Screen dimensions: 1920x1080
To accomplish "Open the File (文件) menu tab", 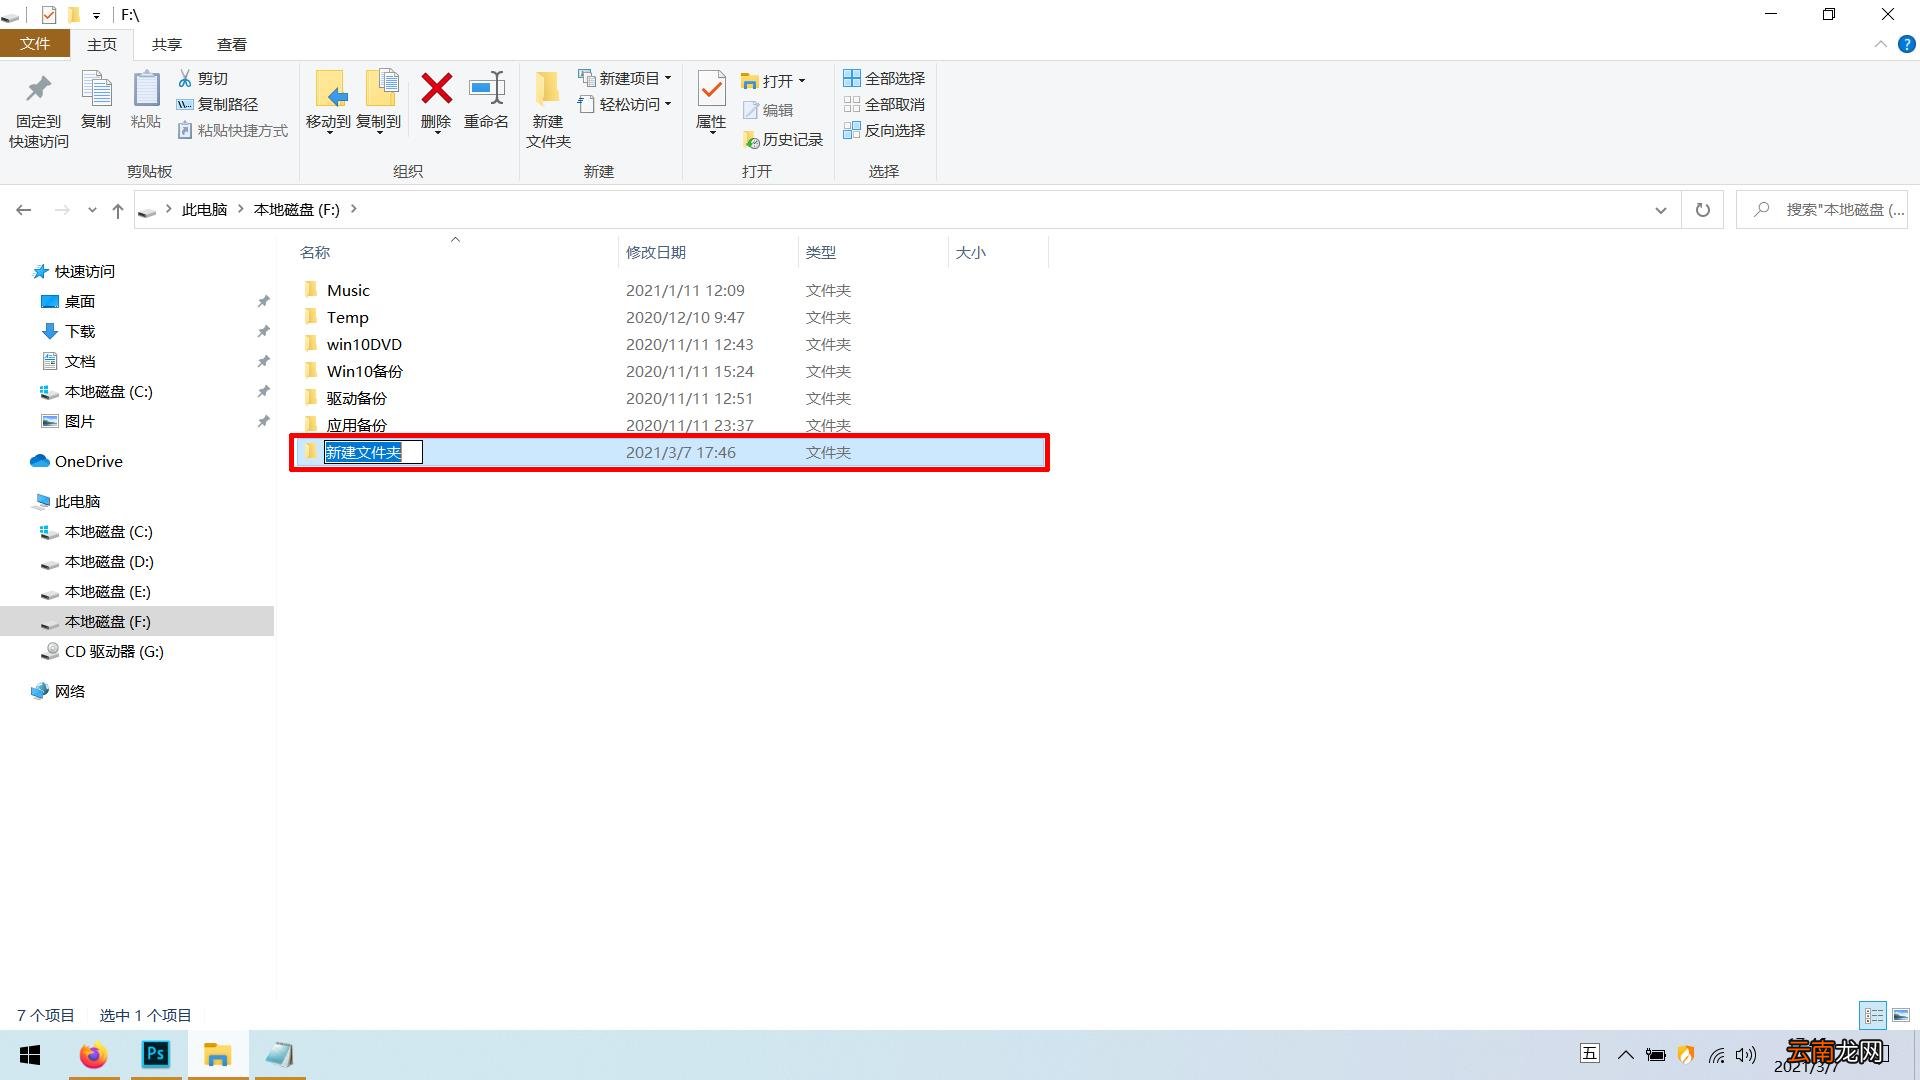I will [35, 44].
